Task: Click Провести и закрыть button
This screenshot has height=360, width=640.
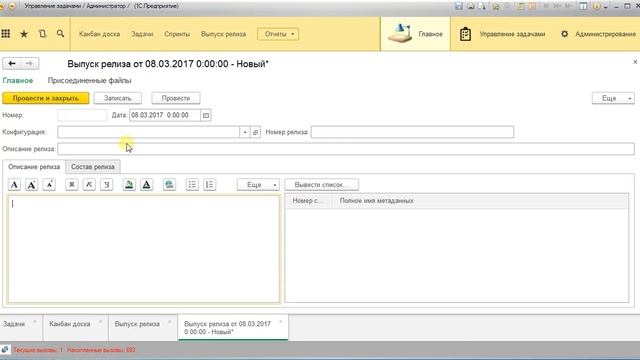Action: point(46,98)
